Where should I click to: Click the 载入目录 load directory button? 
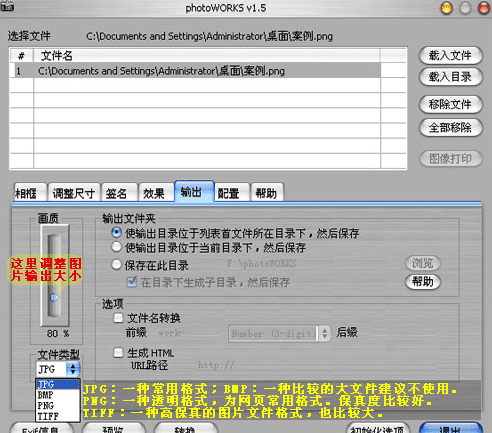point(450,77)
